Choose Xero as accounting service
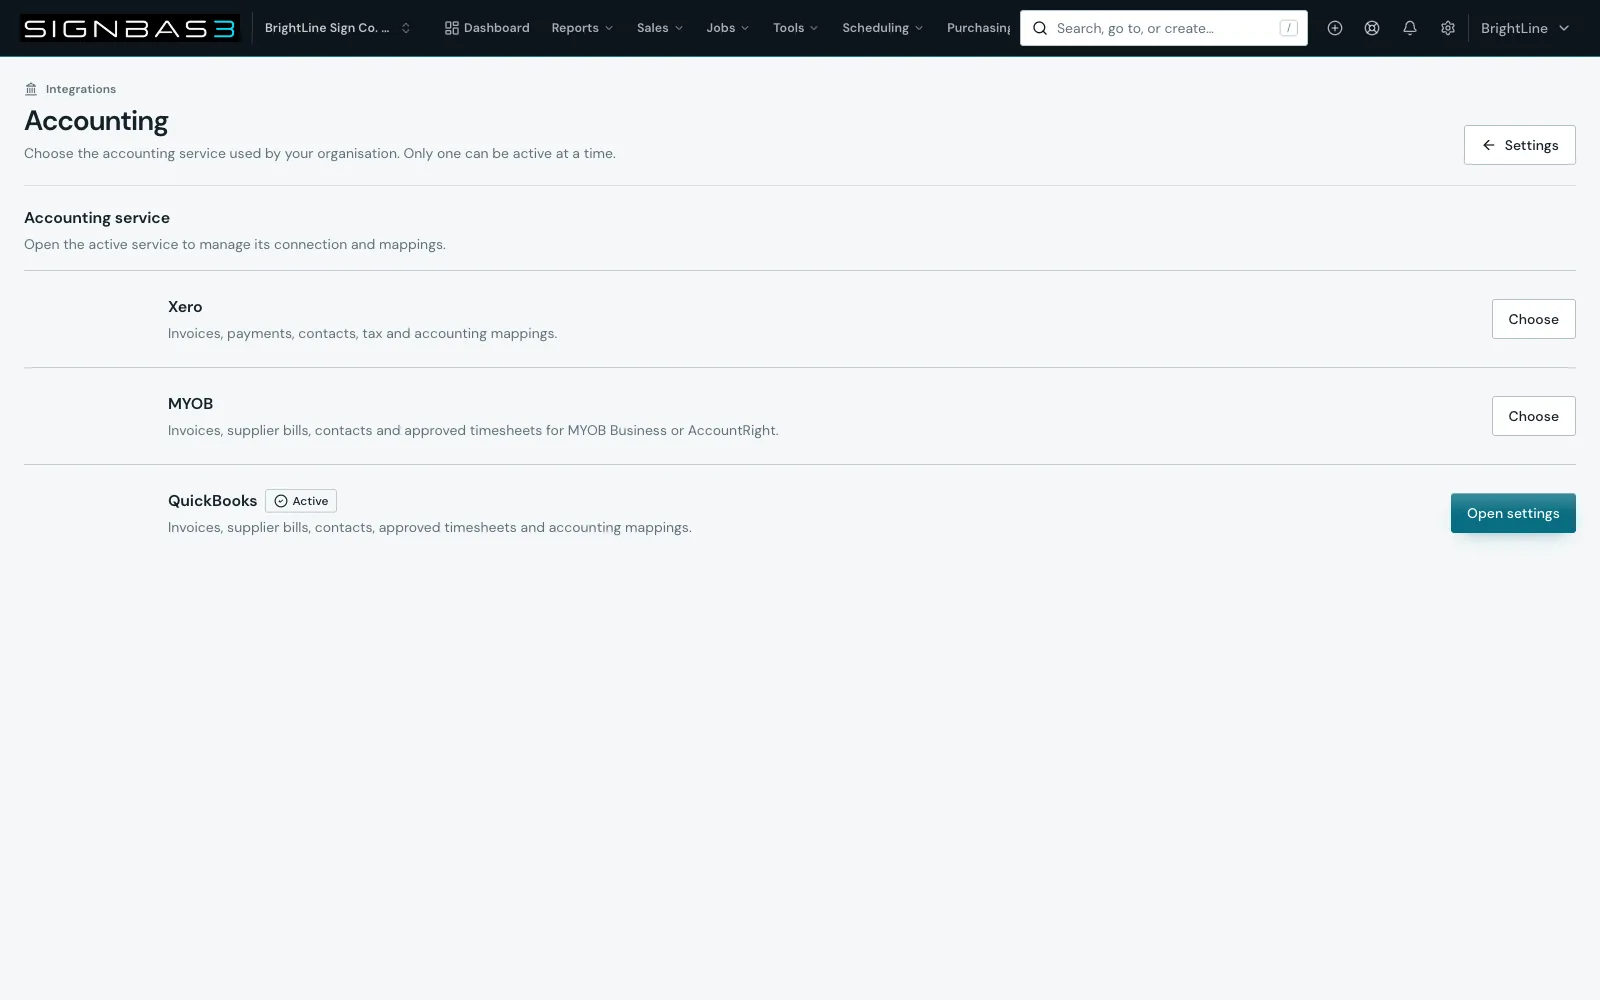The height and width of the screenshot is (1000, 1600). tap(1534, 319)
